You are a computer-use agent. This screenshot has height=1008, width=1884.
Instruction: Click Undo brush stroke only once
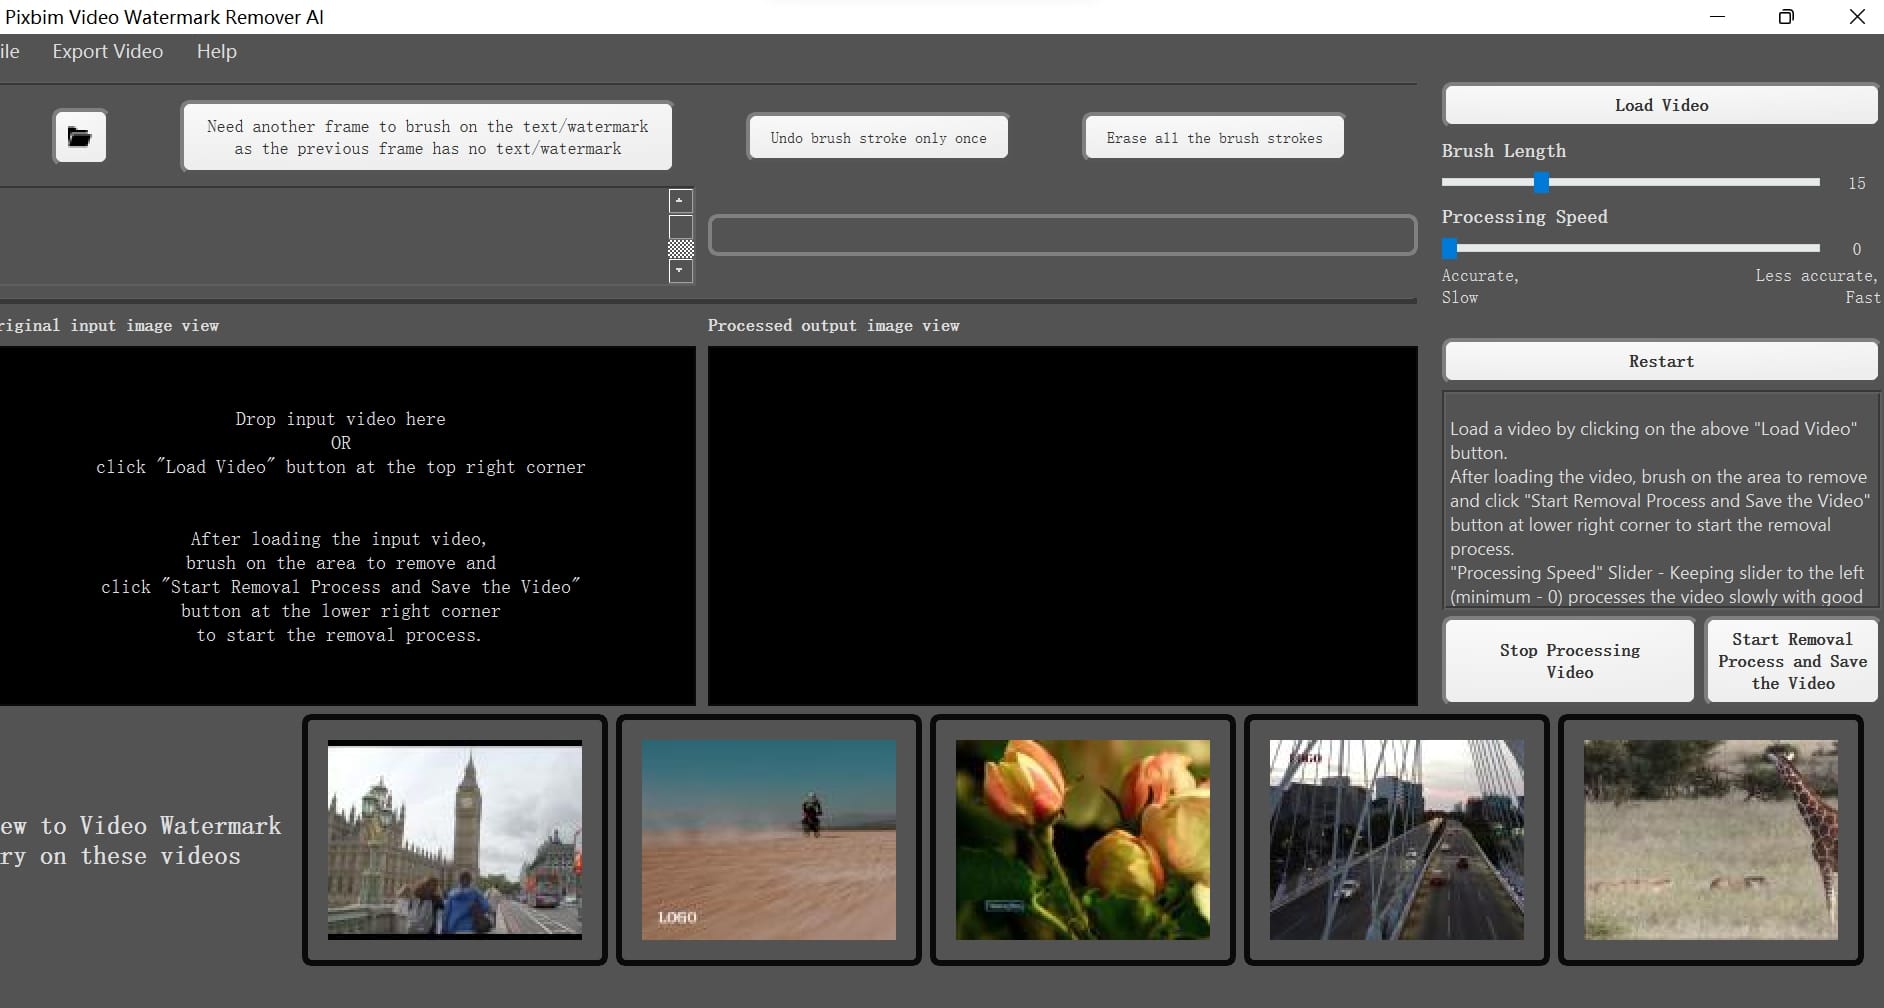878,138
